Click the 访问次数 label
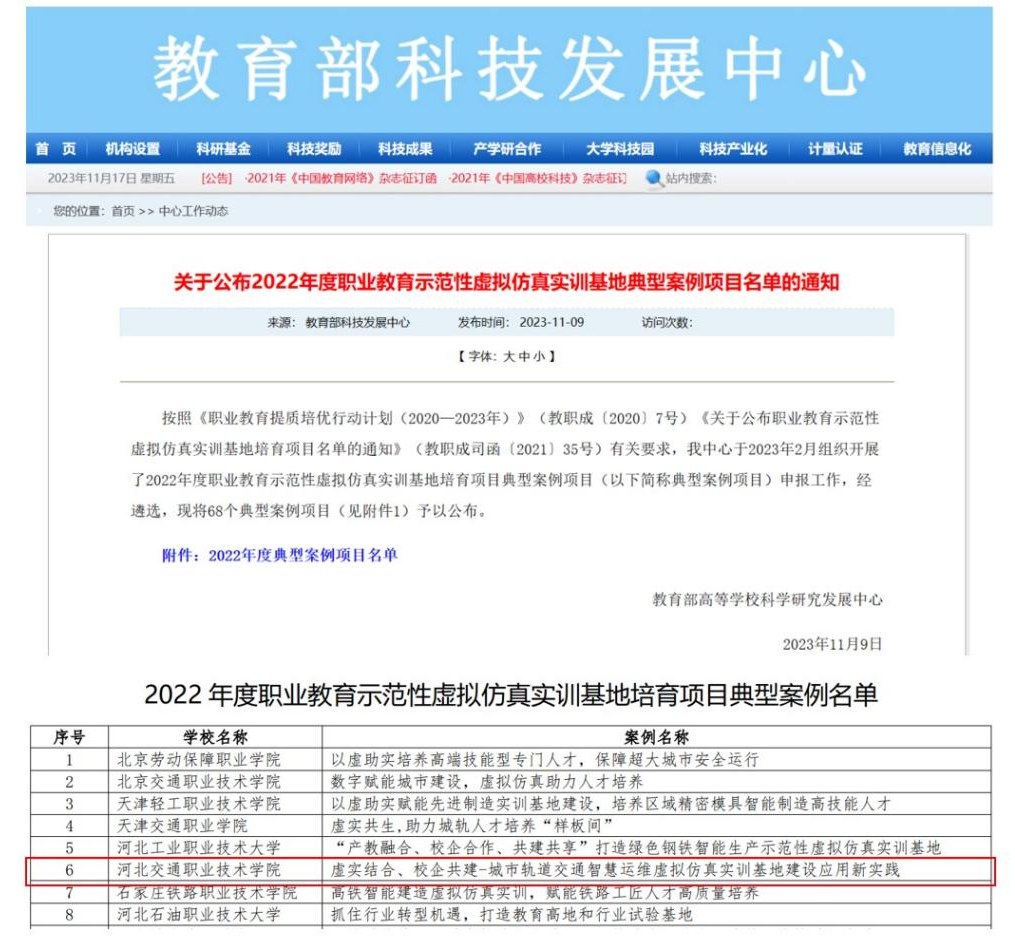This screenshot has height=944, width=1015. [667, 322]
